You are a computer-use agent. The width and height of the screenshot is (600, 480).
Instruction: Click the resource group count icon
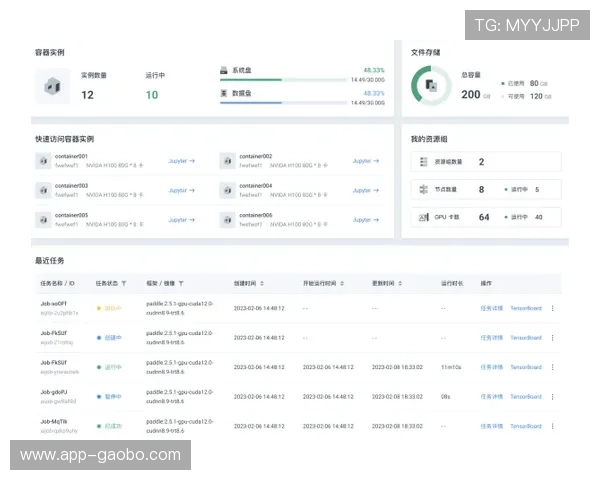tap(423, 161)
